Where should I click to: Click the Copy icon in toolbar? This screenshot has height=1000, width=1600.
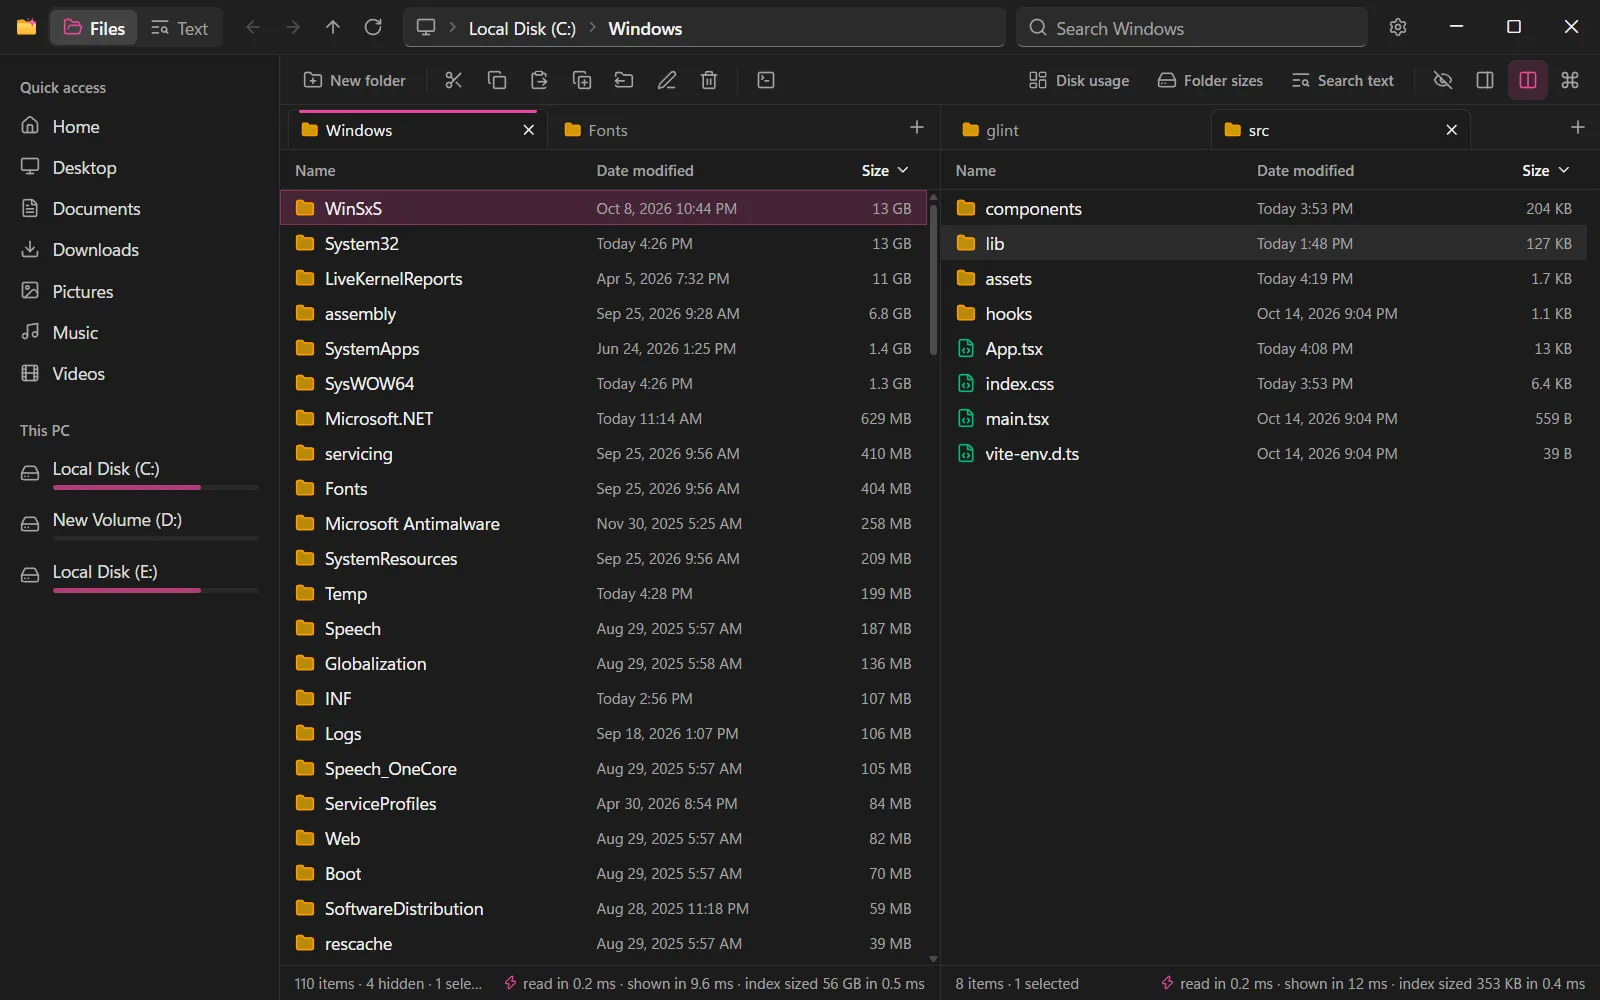click(496, 80)
